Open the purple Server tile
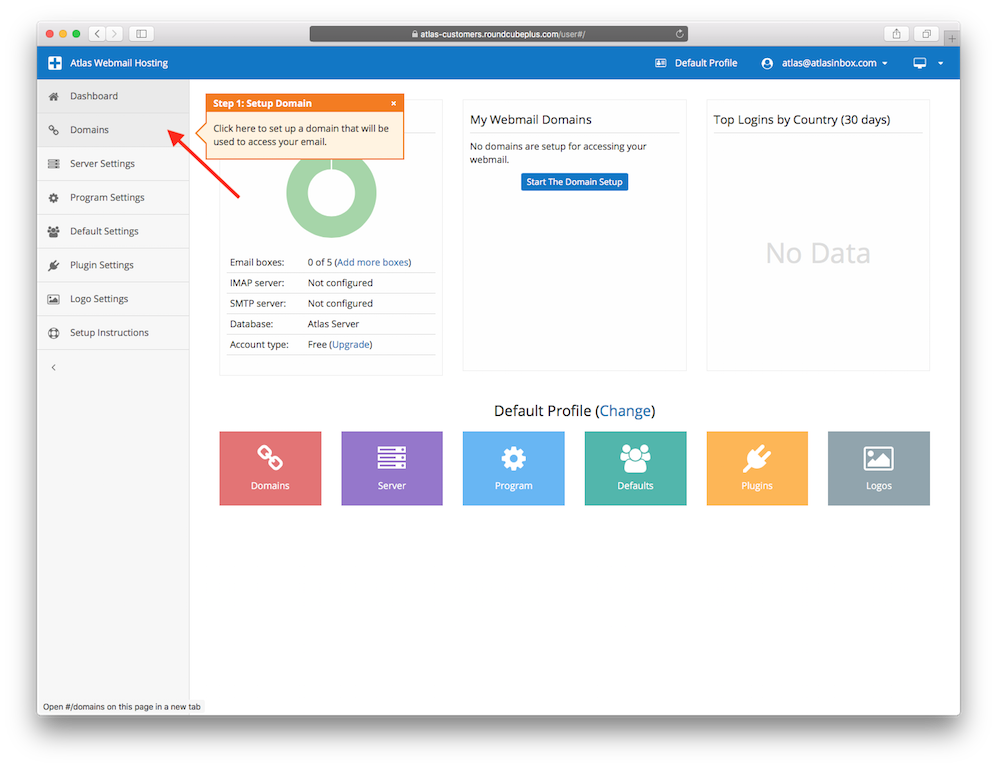Image resolution: width=997 pixels, height=768 pixels. 392,469
